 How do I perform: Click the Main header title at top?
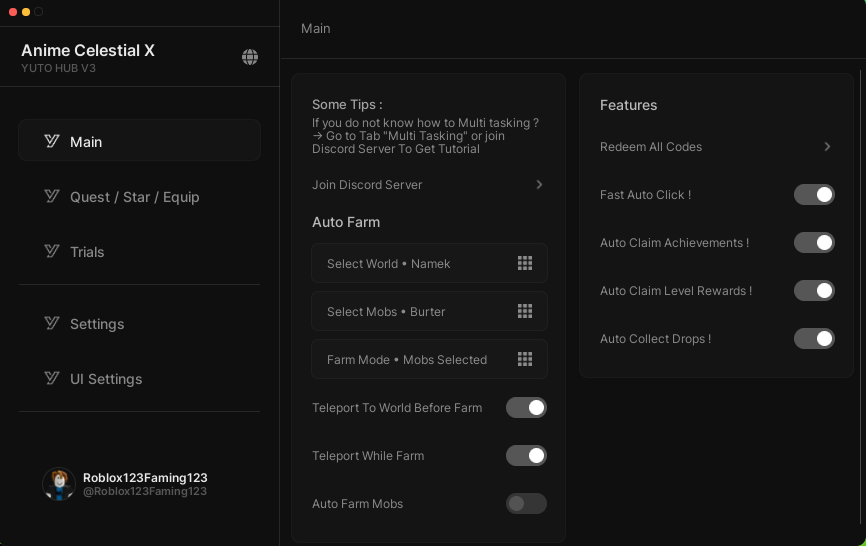click(x=315, y=28)
